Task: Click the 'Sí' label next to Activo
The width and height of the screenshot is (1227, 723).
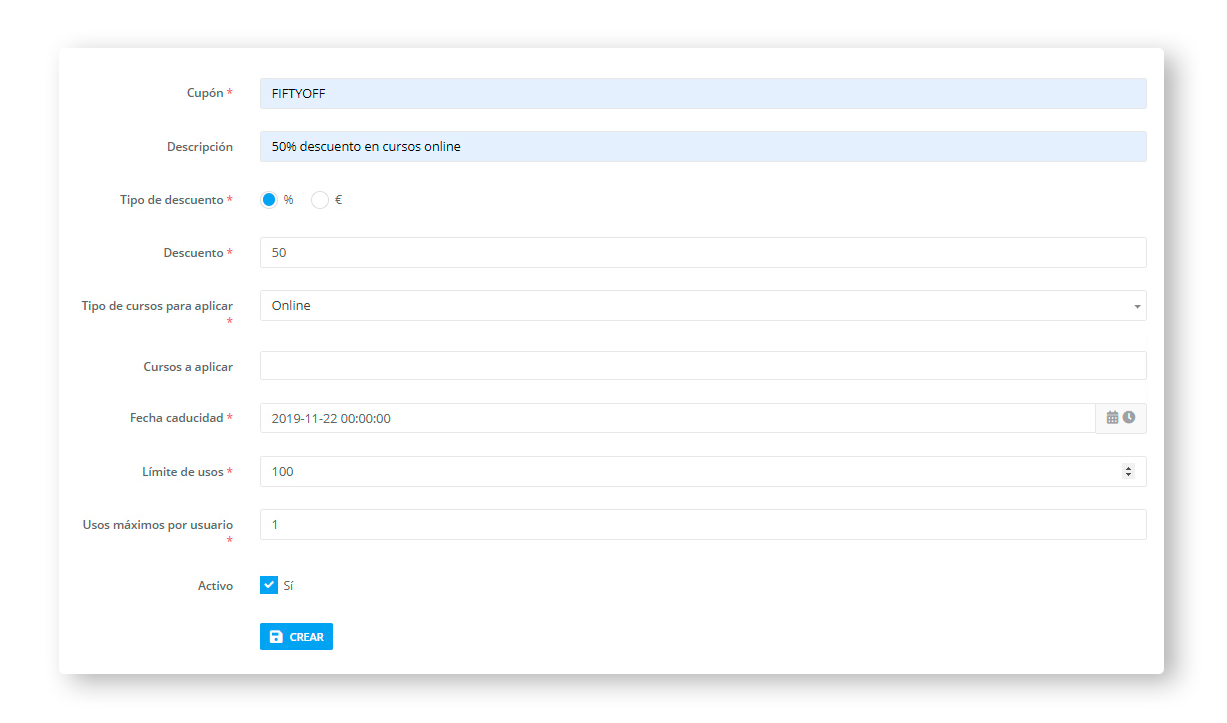Action: click(x=289, y=586)
